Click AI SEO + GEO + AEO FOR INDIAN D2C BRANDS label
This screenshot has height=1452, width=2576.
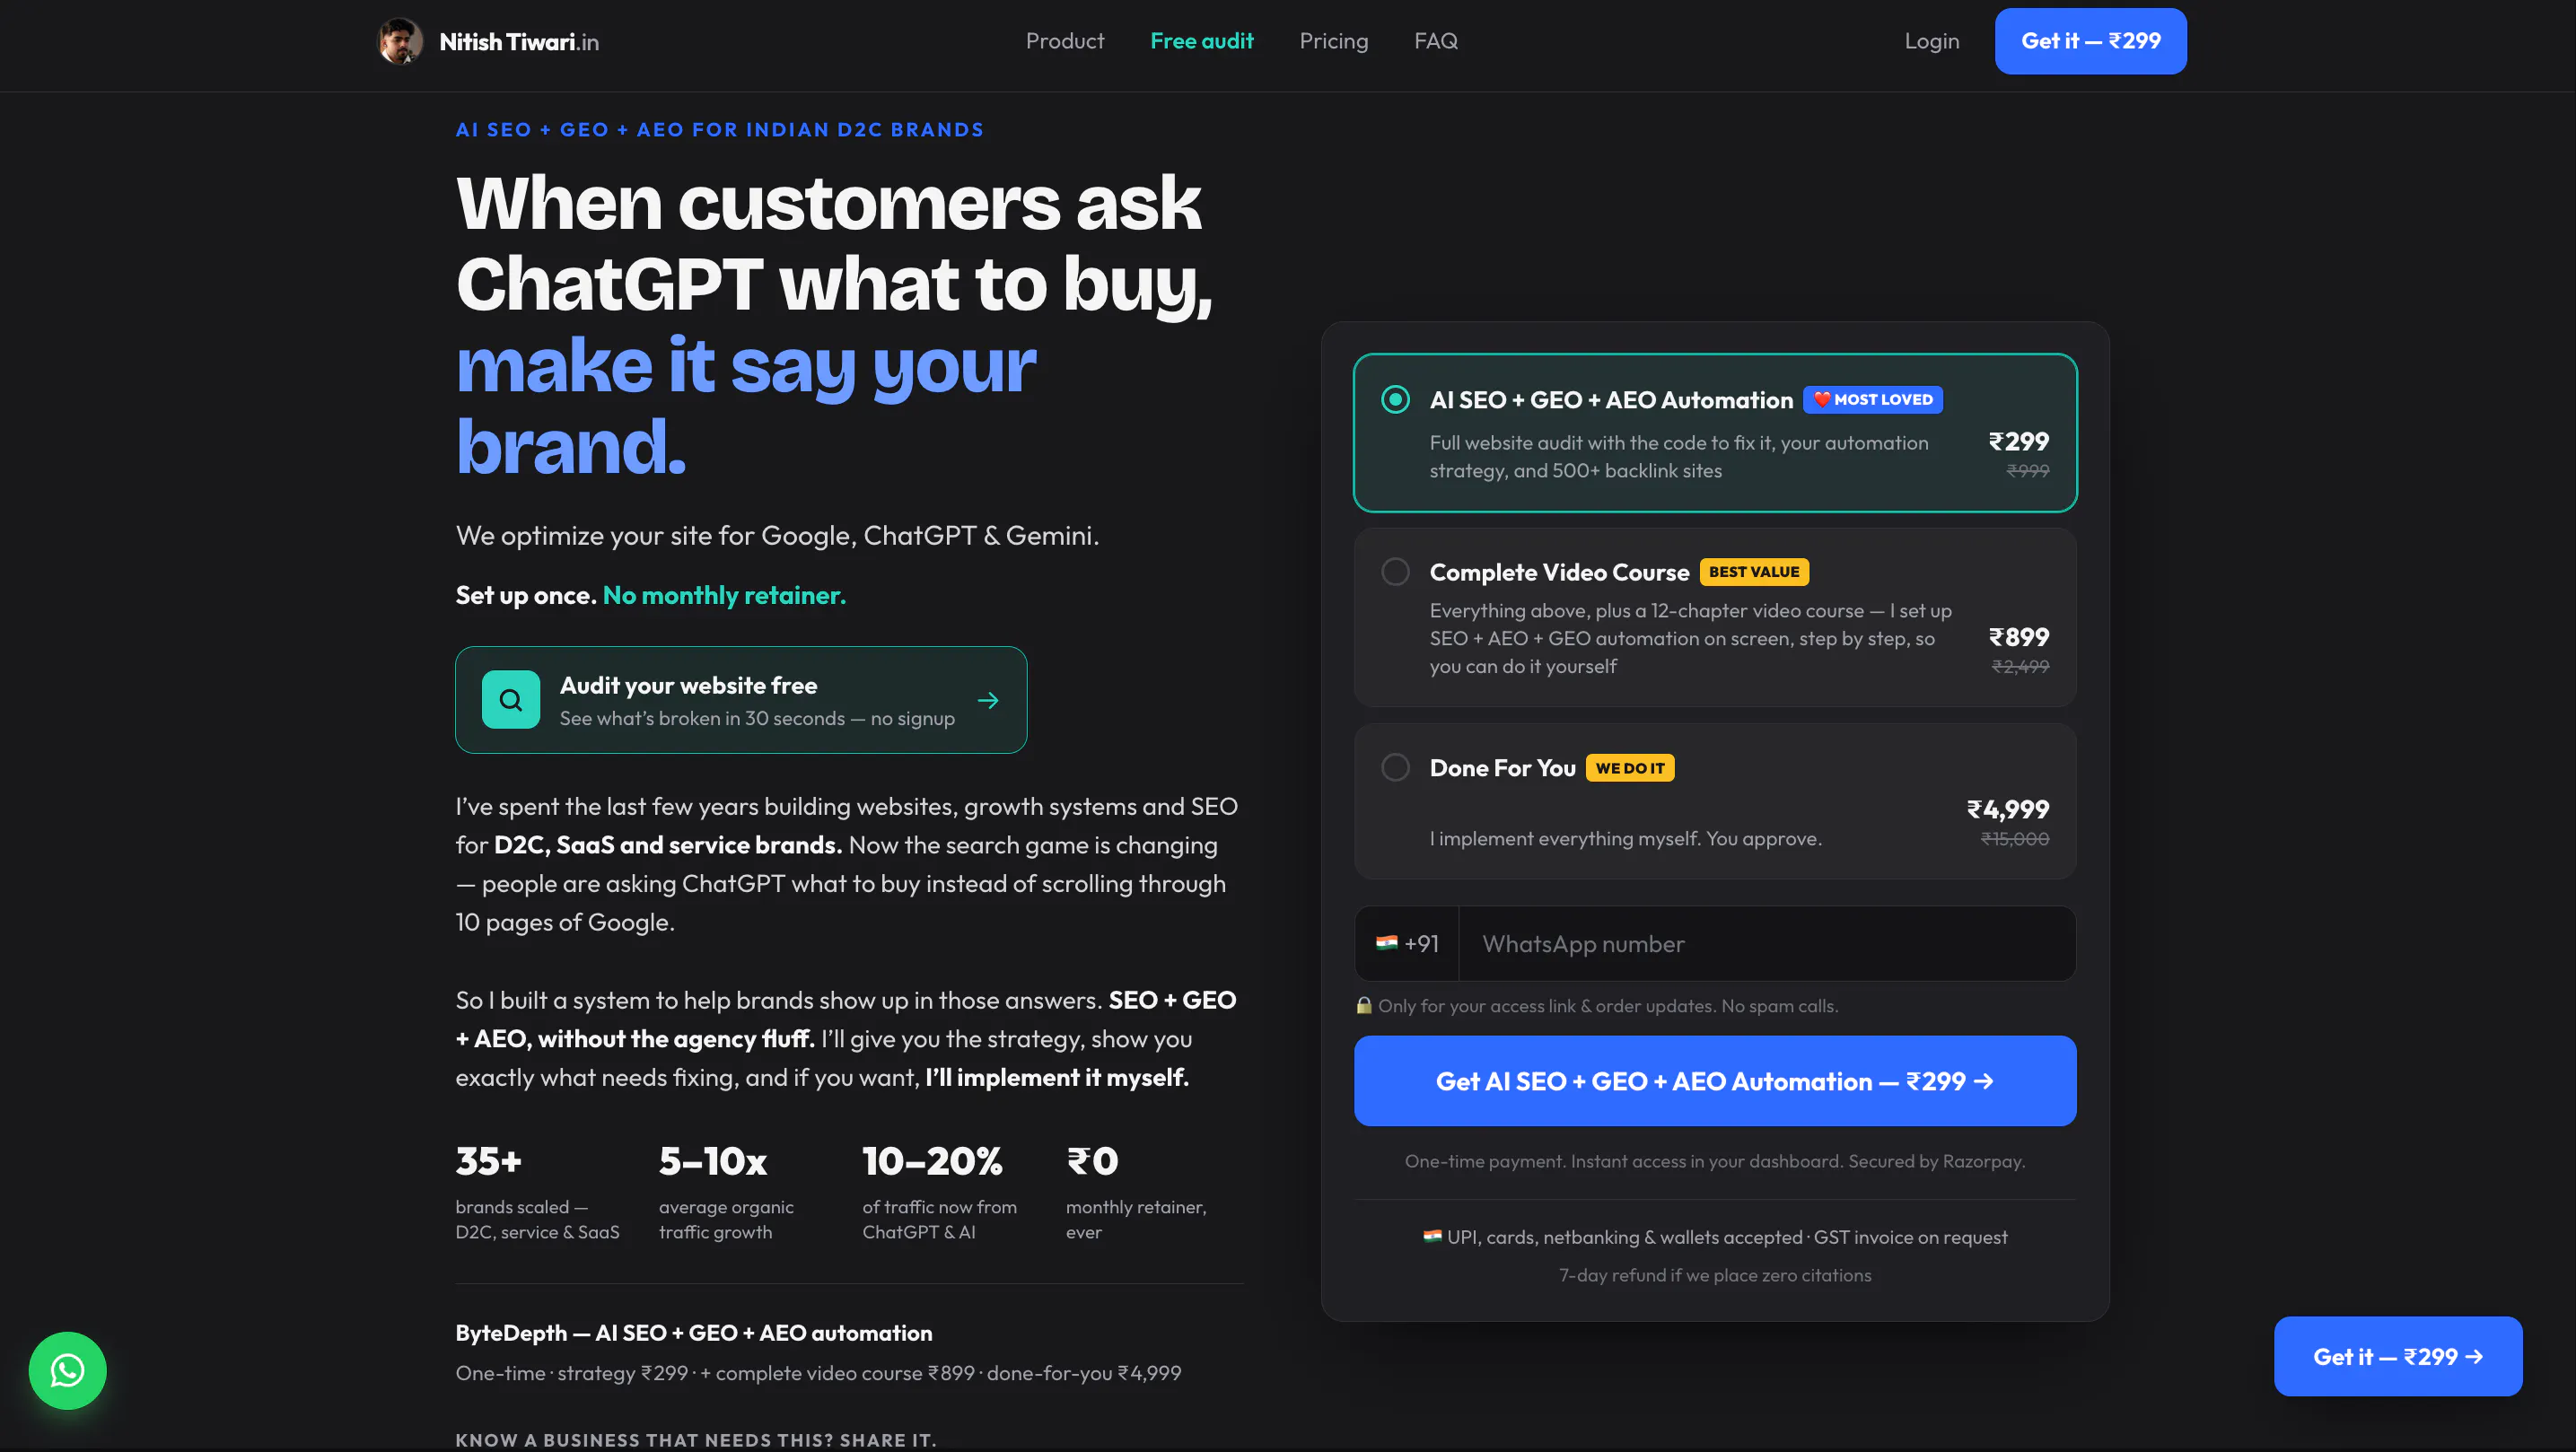pos(720,129)
